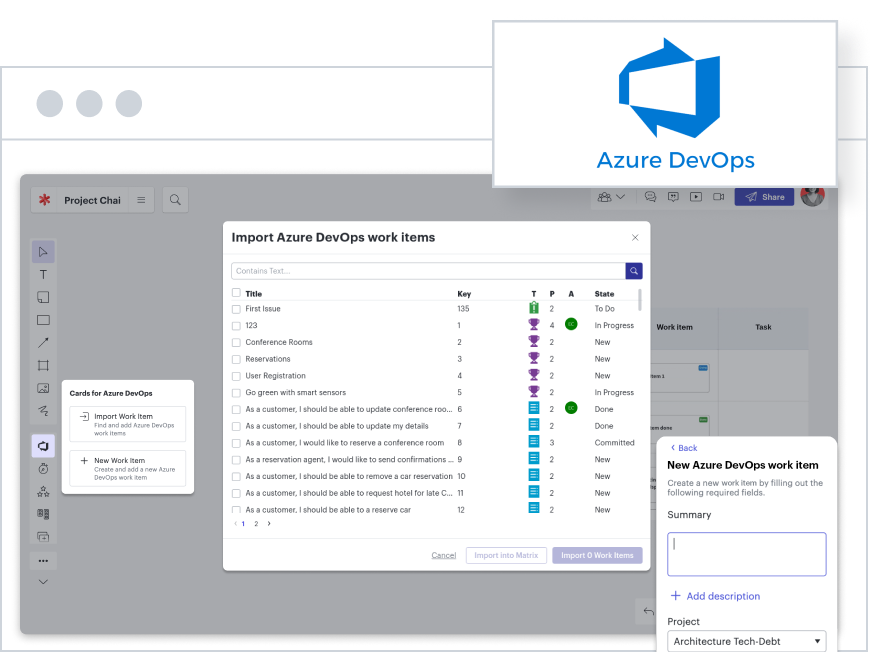Go to next page arrow in pagination
The image size is (870, 652).
click(x=269, y=523)
